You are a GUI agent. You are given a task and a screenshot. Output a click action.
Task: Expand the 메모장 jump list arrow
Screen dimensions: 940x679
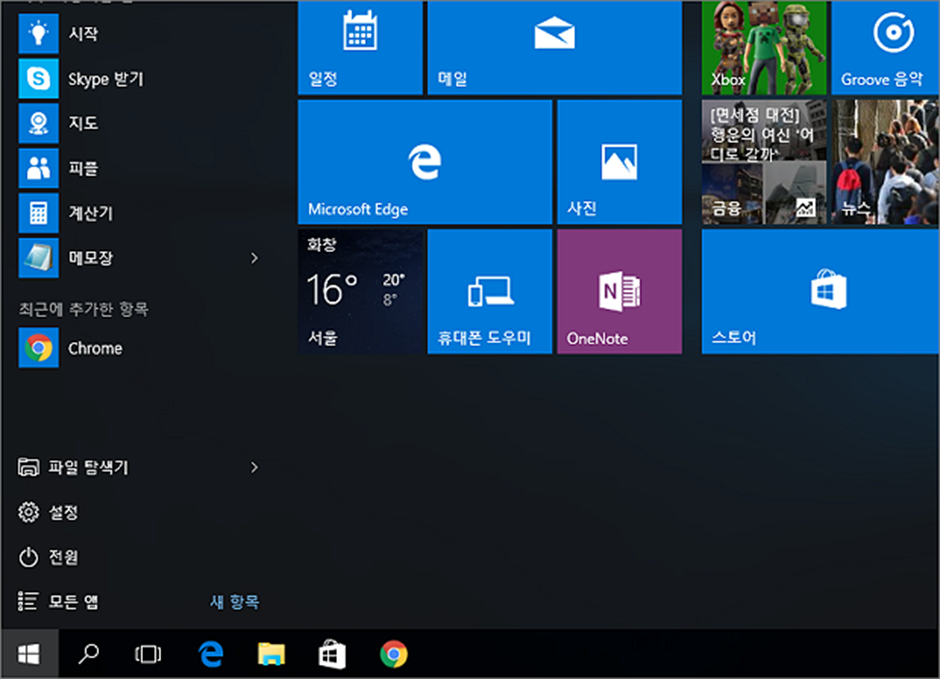tap(254, 258)
